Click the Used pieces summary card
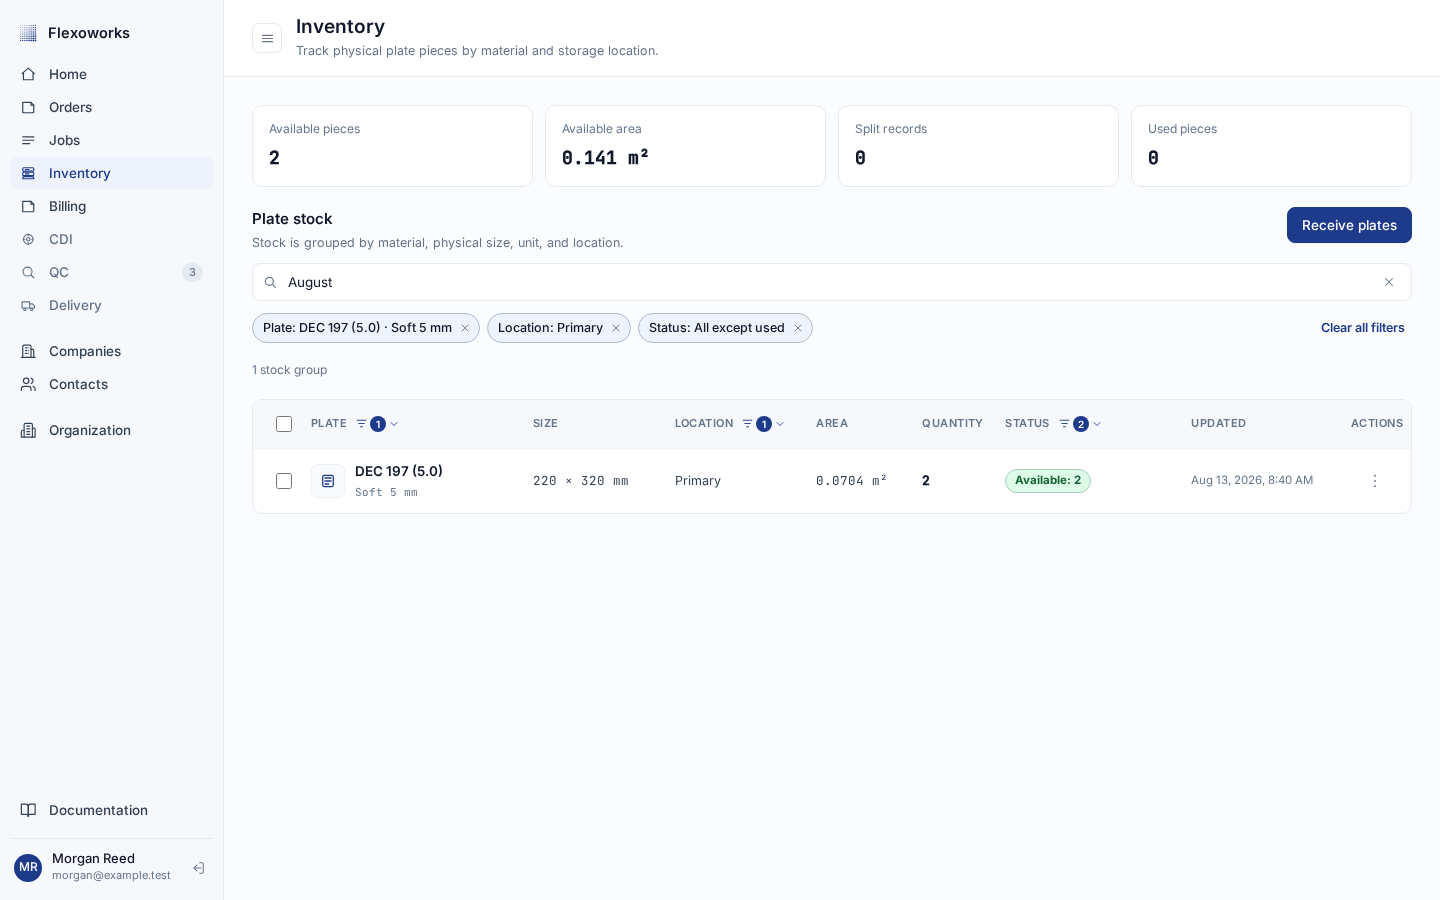The width and height of the screenshot is (1440, 900). point(1271,146)
